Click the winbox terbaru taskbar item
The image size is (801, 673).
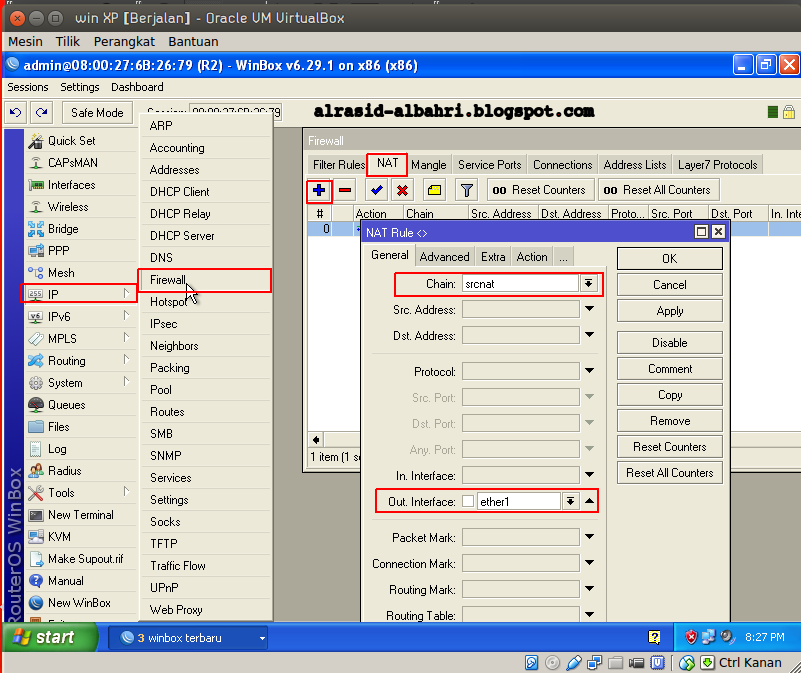tap(187, 638)
